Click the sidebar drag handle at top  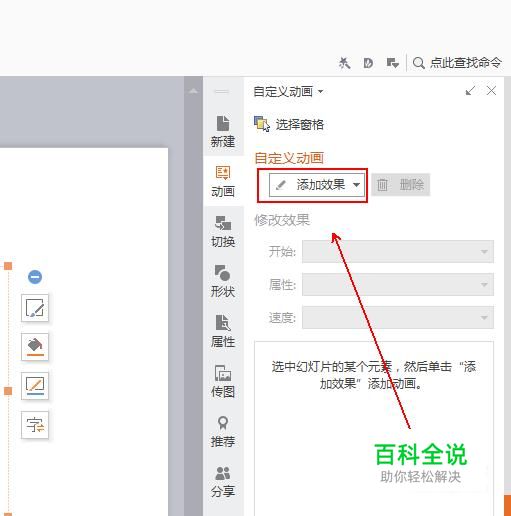(x=222, y=91)
